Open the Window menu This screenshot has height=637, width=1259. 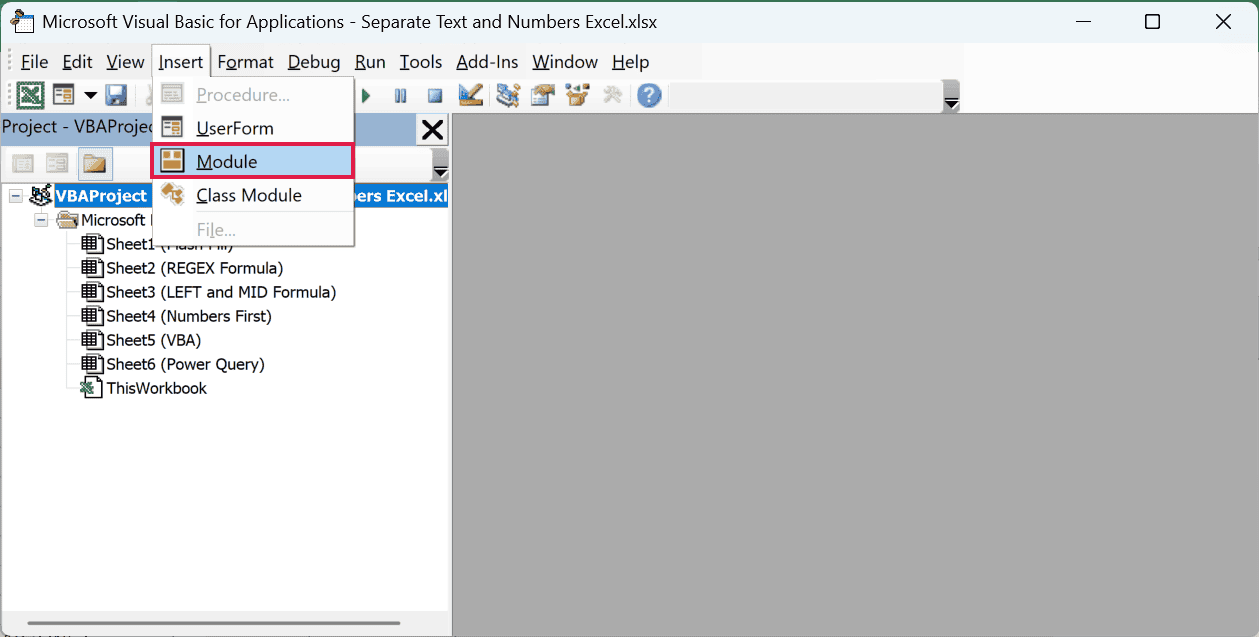click(x=565, y=62)
